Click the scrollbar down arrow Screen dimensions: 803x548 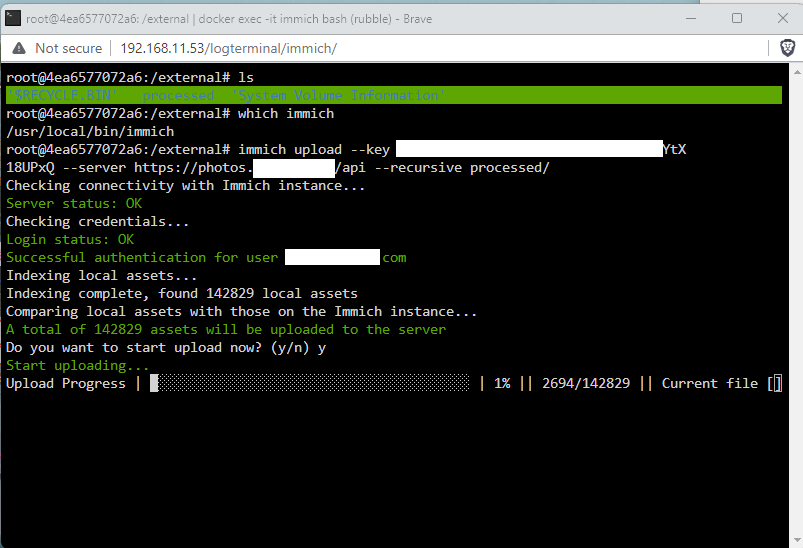796,540
